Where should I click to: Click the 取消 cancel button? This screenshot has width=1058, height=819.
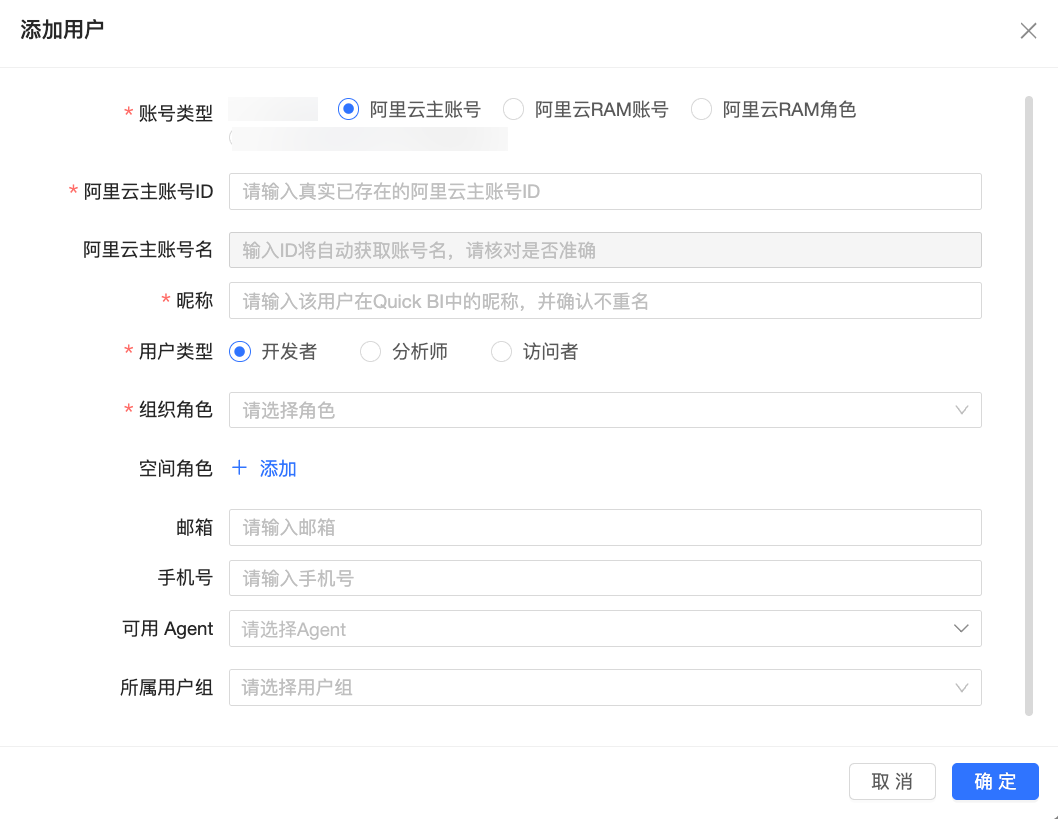pos(892,781)
